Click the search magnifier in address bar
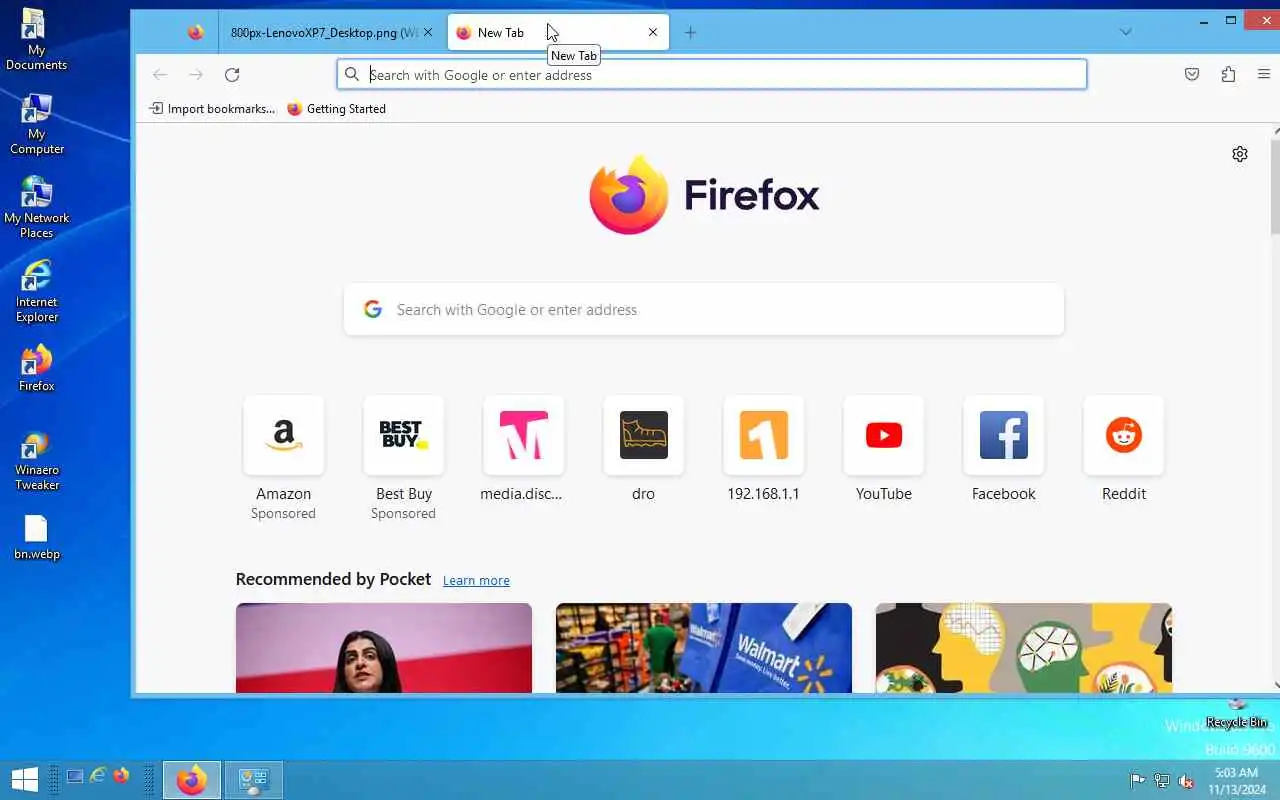The width and height of the screenshot is (1280, 800). pos(352,74)
